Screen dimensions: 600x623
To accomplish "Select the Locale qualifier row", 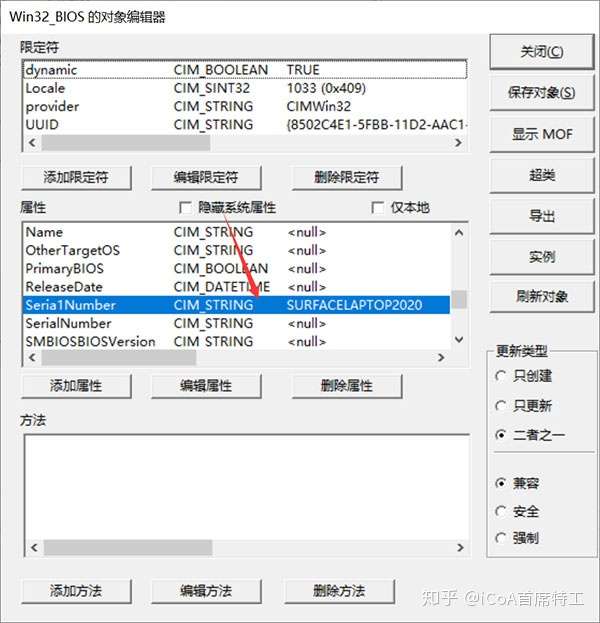I will click(245, 88).
